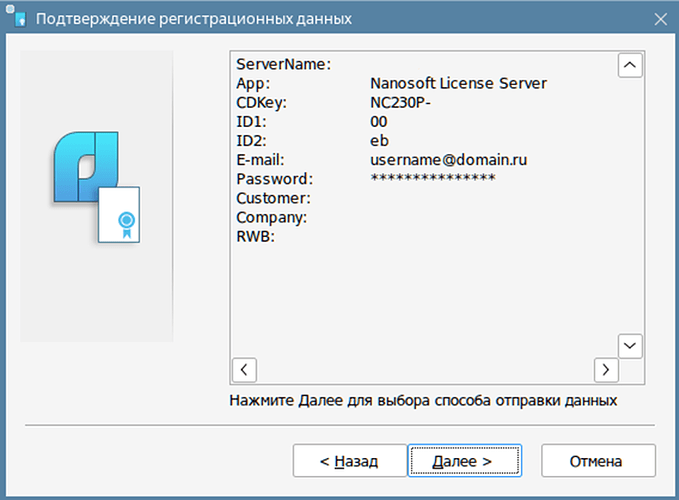Click the CDKey value NC230P-

point(400,103)
